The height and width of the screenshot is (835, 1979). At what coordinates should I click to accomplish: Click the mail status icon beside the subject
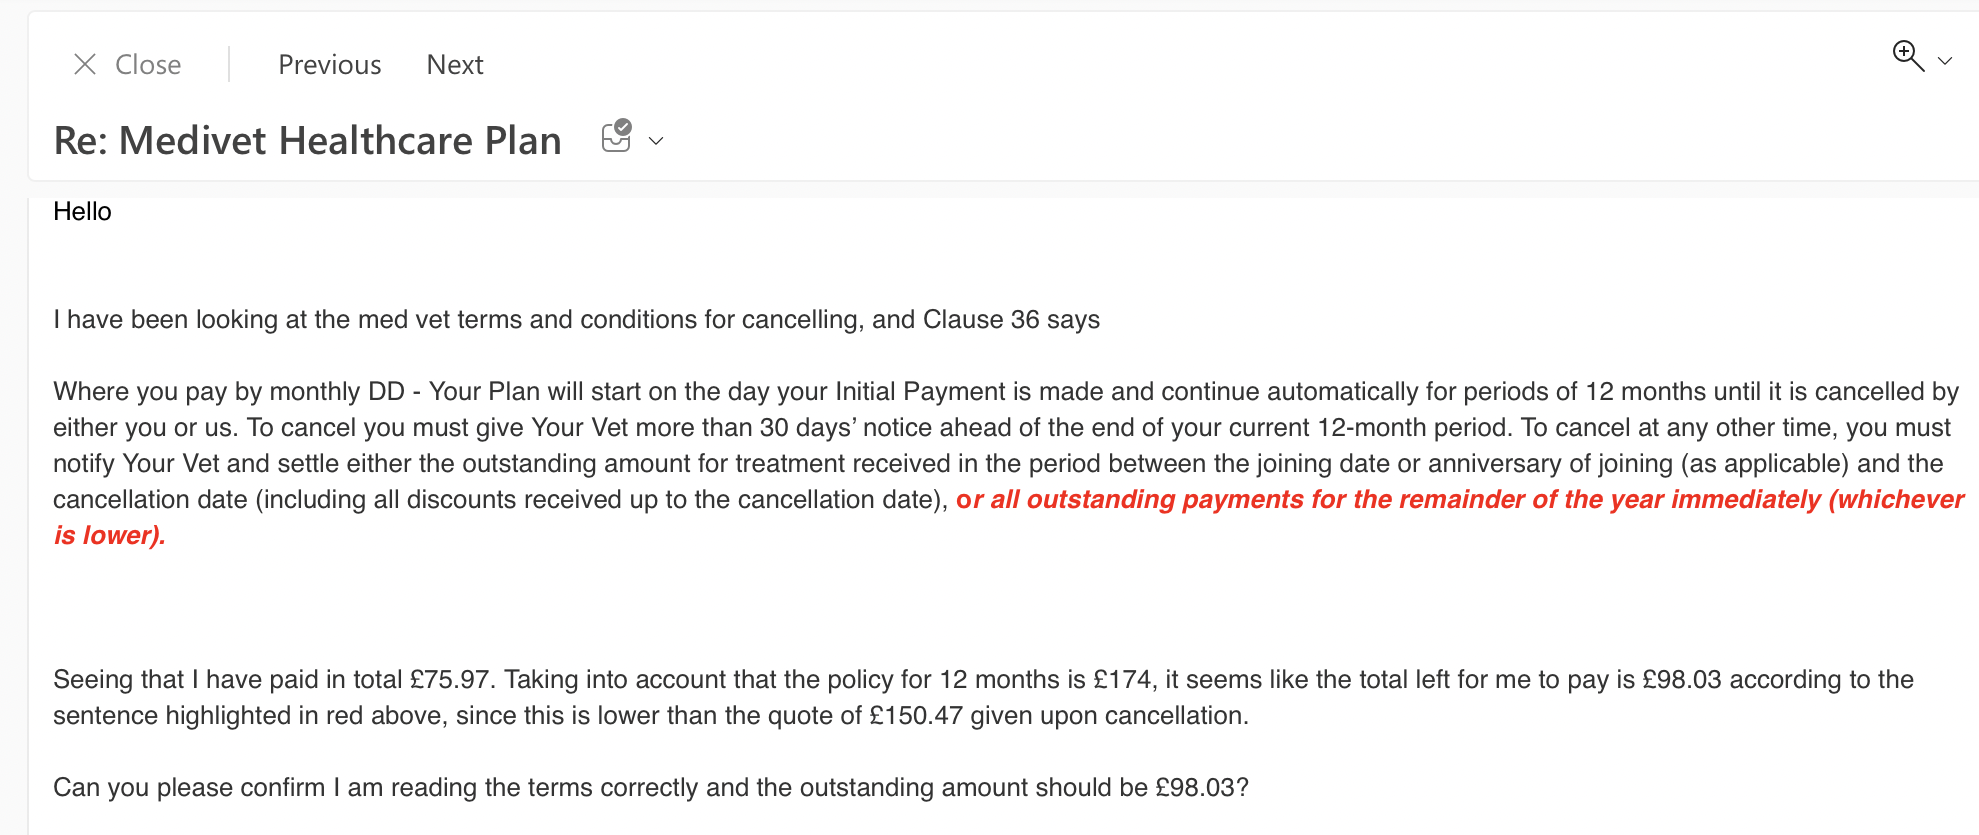coord(617,136)
